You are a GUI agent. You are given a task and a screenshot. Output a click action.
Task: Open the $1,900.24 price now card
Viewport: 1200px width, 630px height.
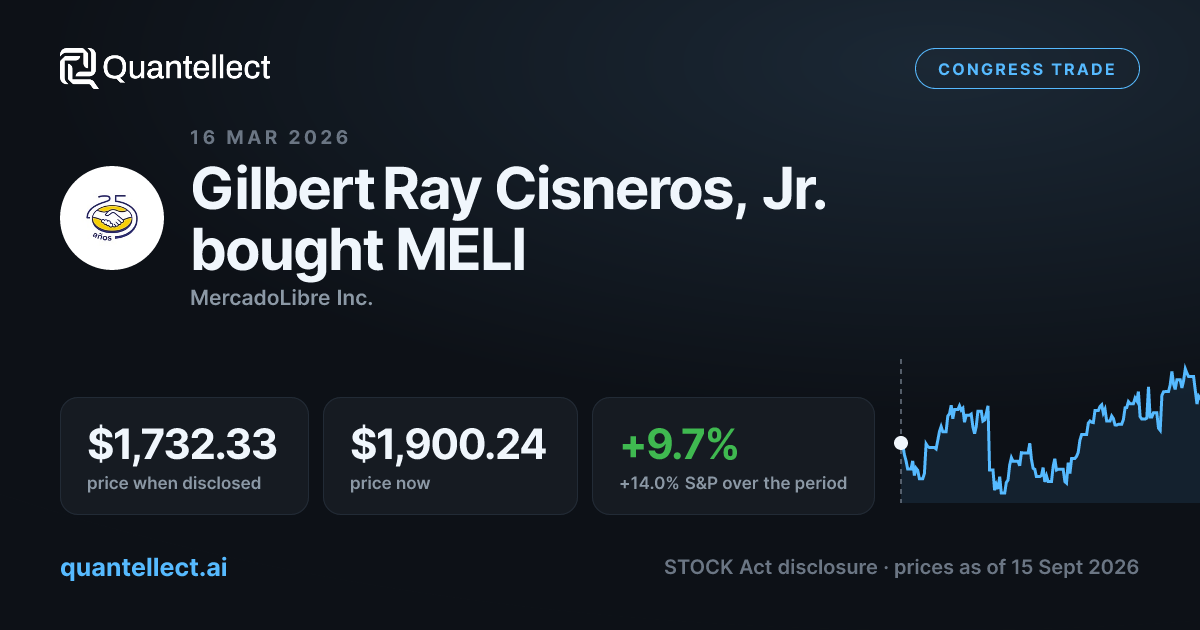click(450, 456)
